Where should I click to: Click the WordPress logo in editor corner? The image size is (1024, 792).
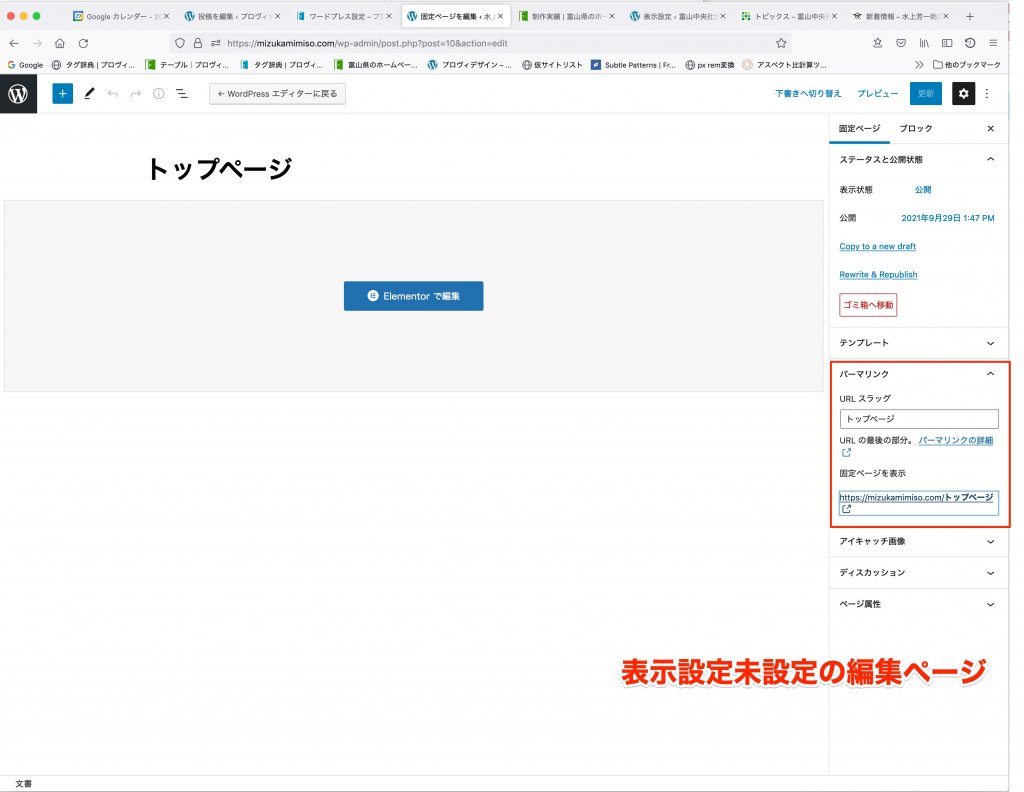[x=18, y=93]
